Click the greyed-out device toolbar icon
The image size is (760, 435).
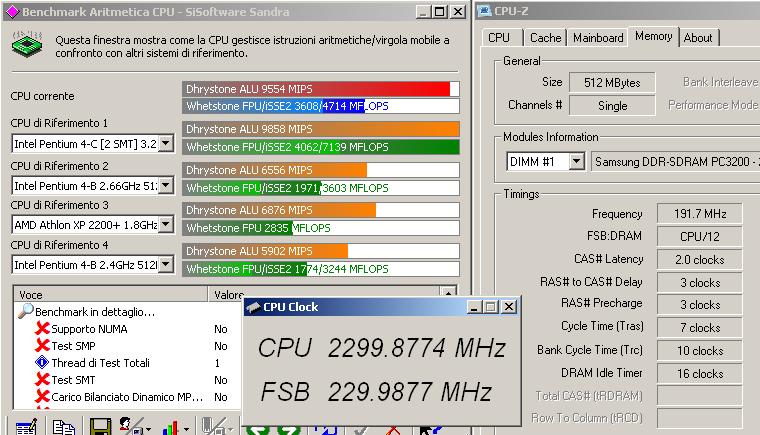click(x=213, y=426)
